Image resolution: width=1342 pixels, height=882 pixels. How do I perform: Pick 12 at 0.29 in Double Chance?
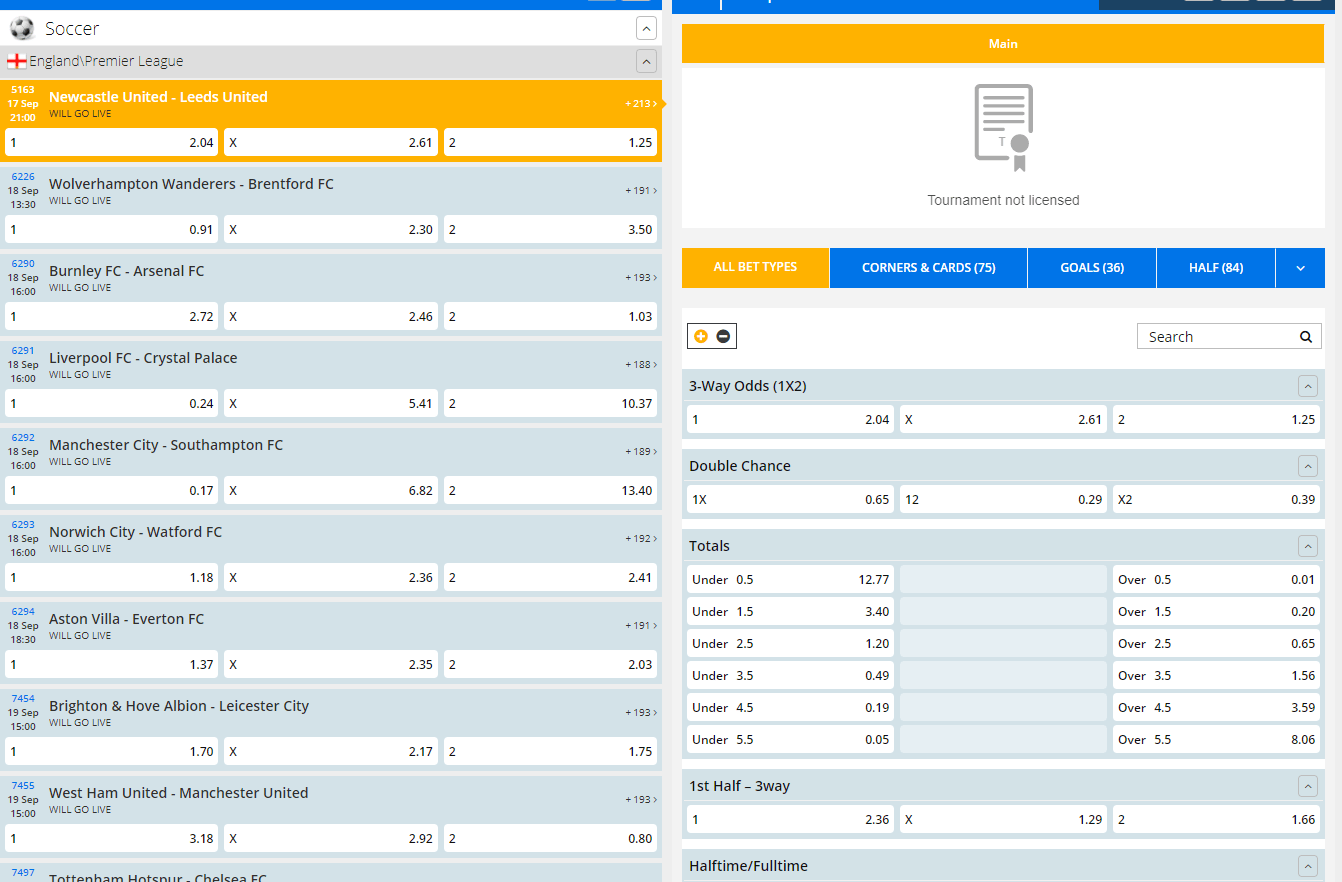[1003, 500]
